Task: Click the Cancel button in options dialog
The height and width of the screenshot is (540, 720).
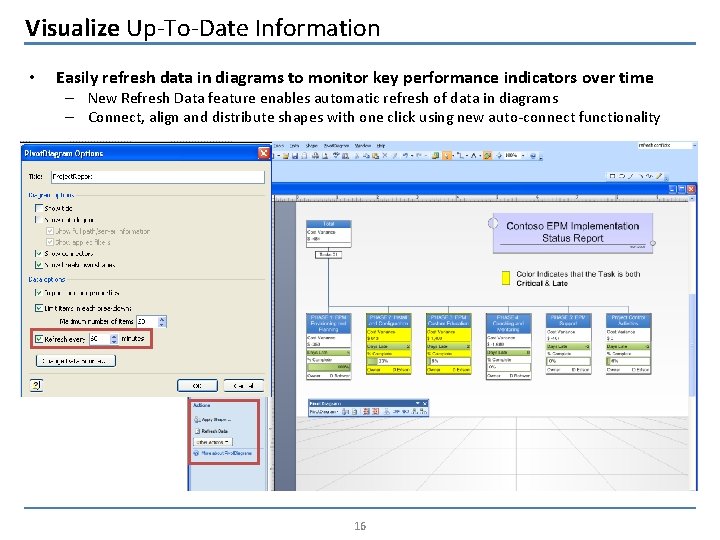Action: [244, 386]
